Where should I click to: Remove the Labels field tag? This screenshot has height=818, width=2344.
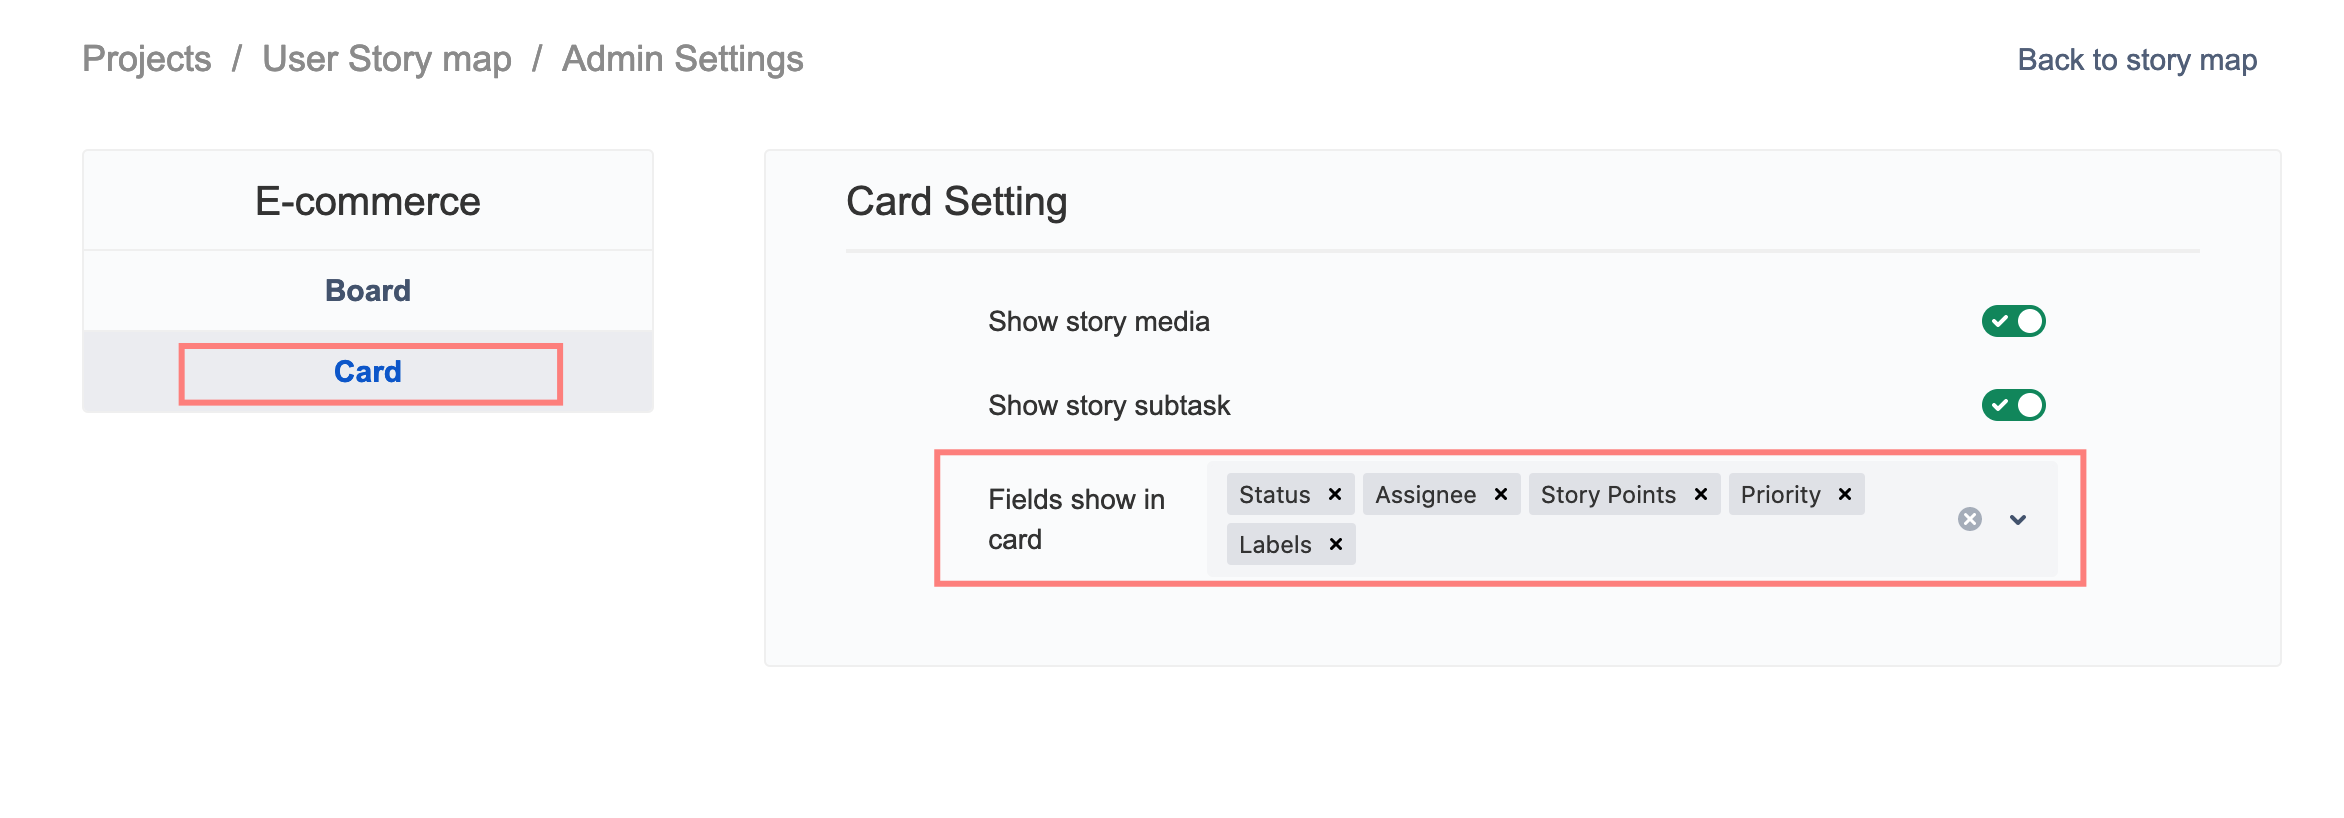click(1335, 545)
